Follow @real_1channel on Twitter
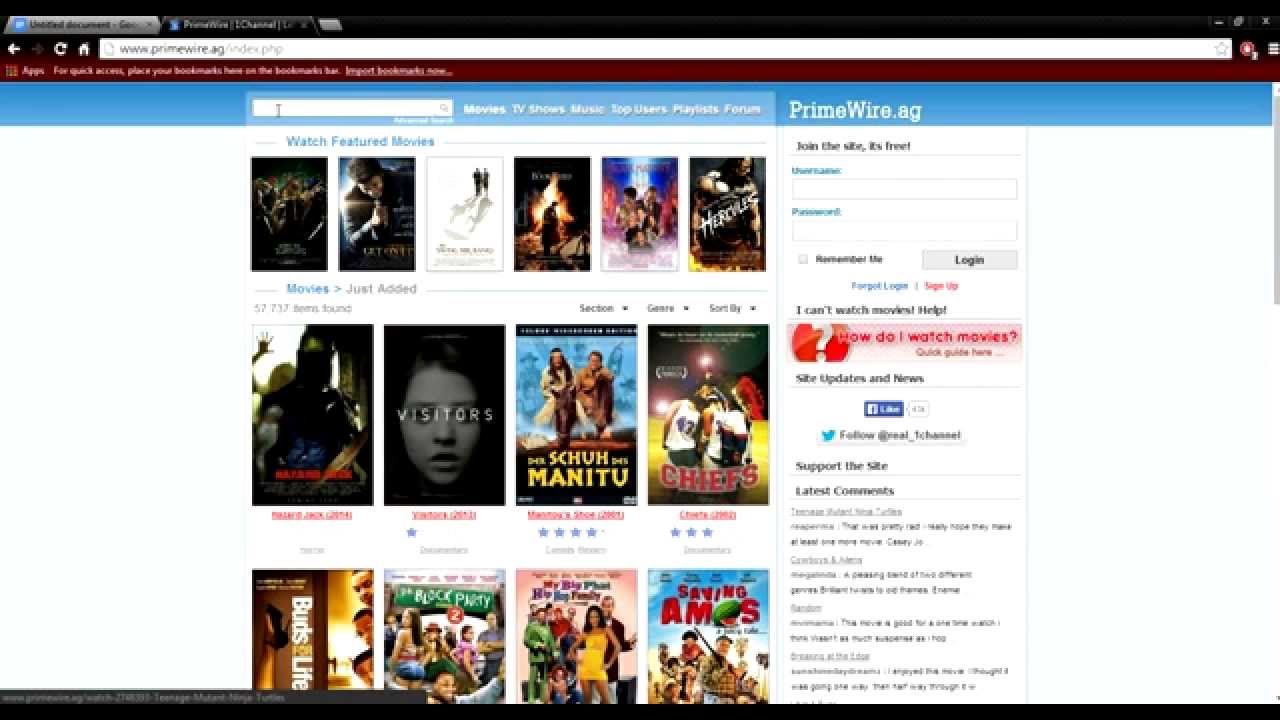 891,435
